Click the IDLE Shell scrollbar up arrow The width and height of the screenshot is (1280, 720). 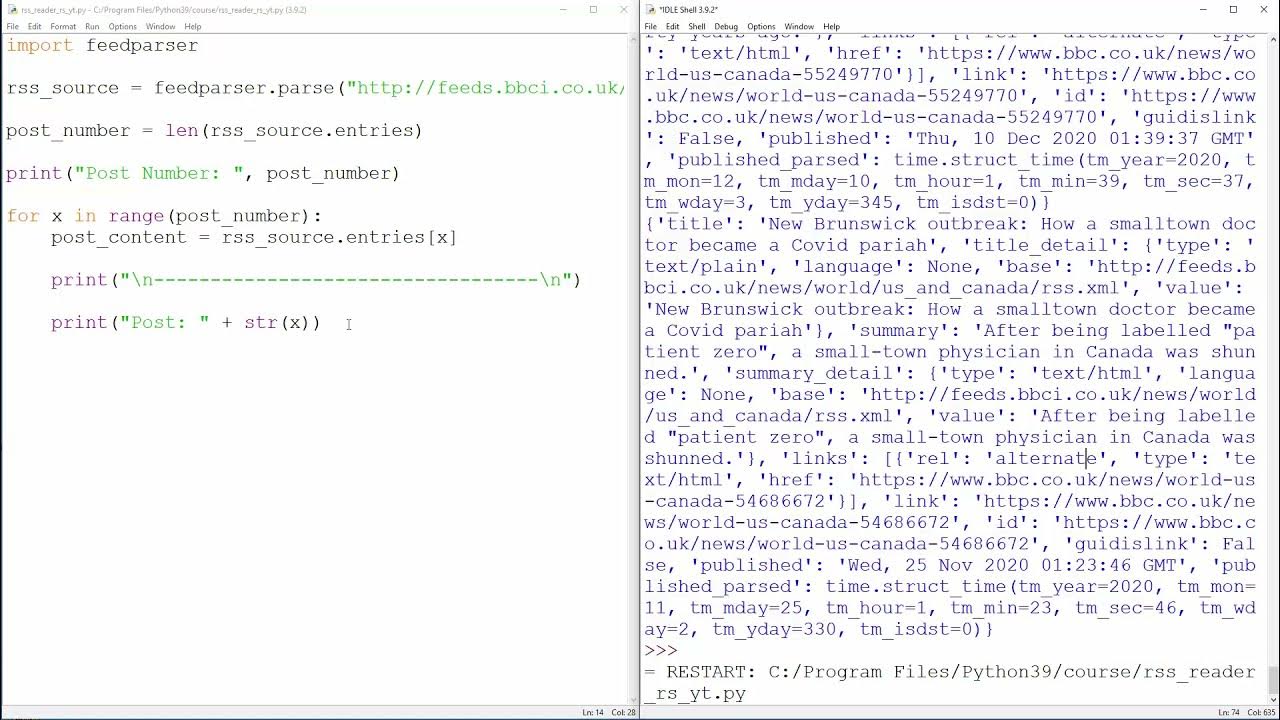click(x=1272, y=42)
